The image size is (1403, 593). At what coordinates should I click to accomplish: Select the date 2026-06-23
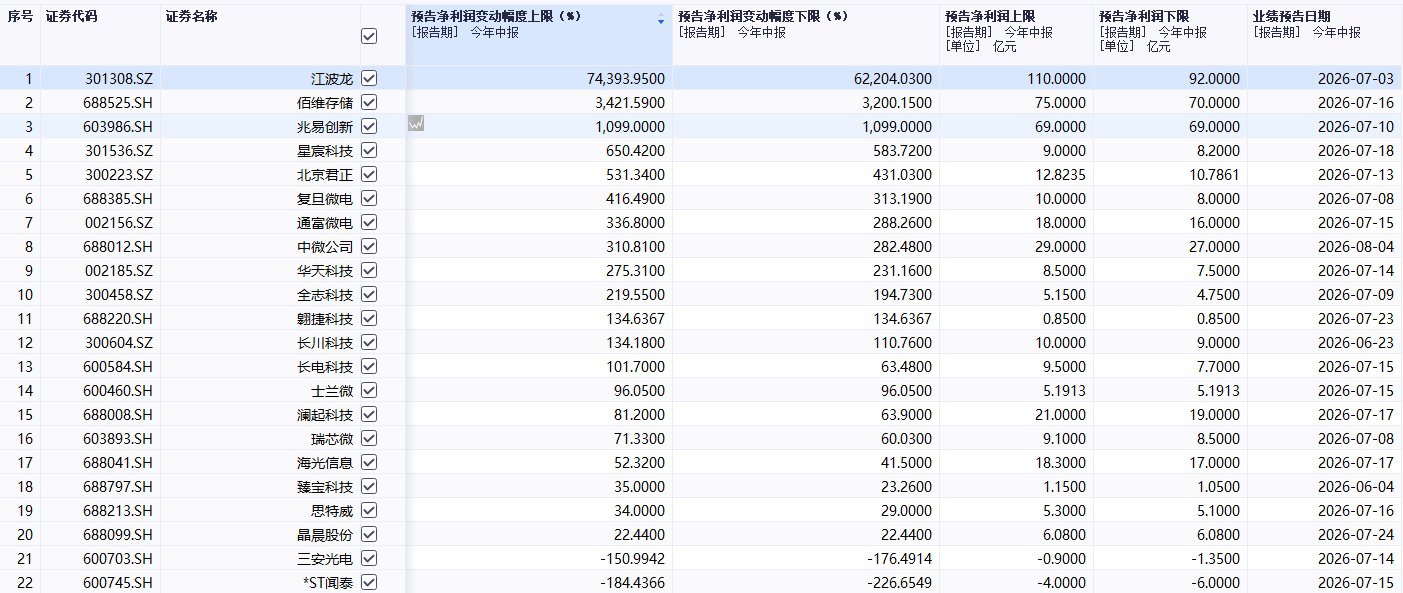tap(1356, 342)
